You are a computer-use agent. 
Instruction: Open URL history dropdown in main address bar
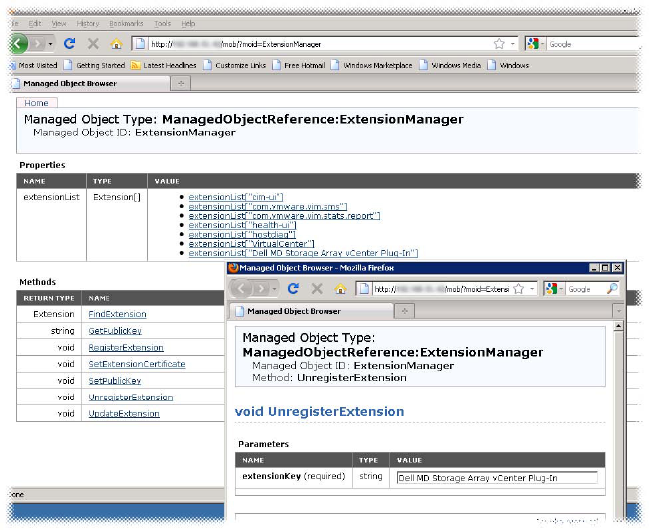pos(513,43)
